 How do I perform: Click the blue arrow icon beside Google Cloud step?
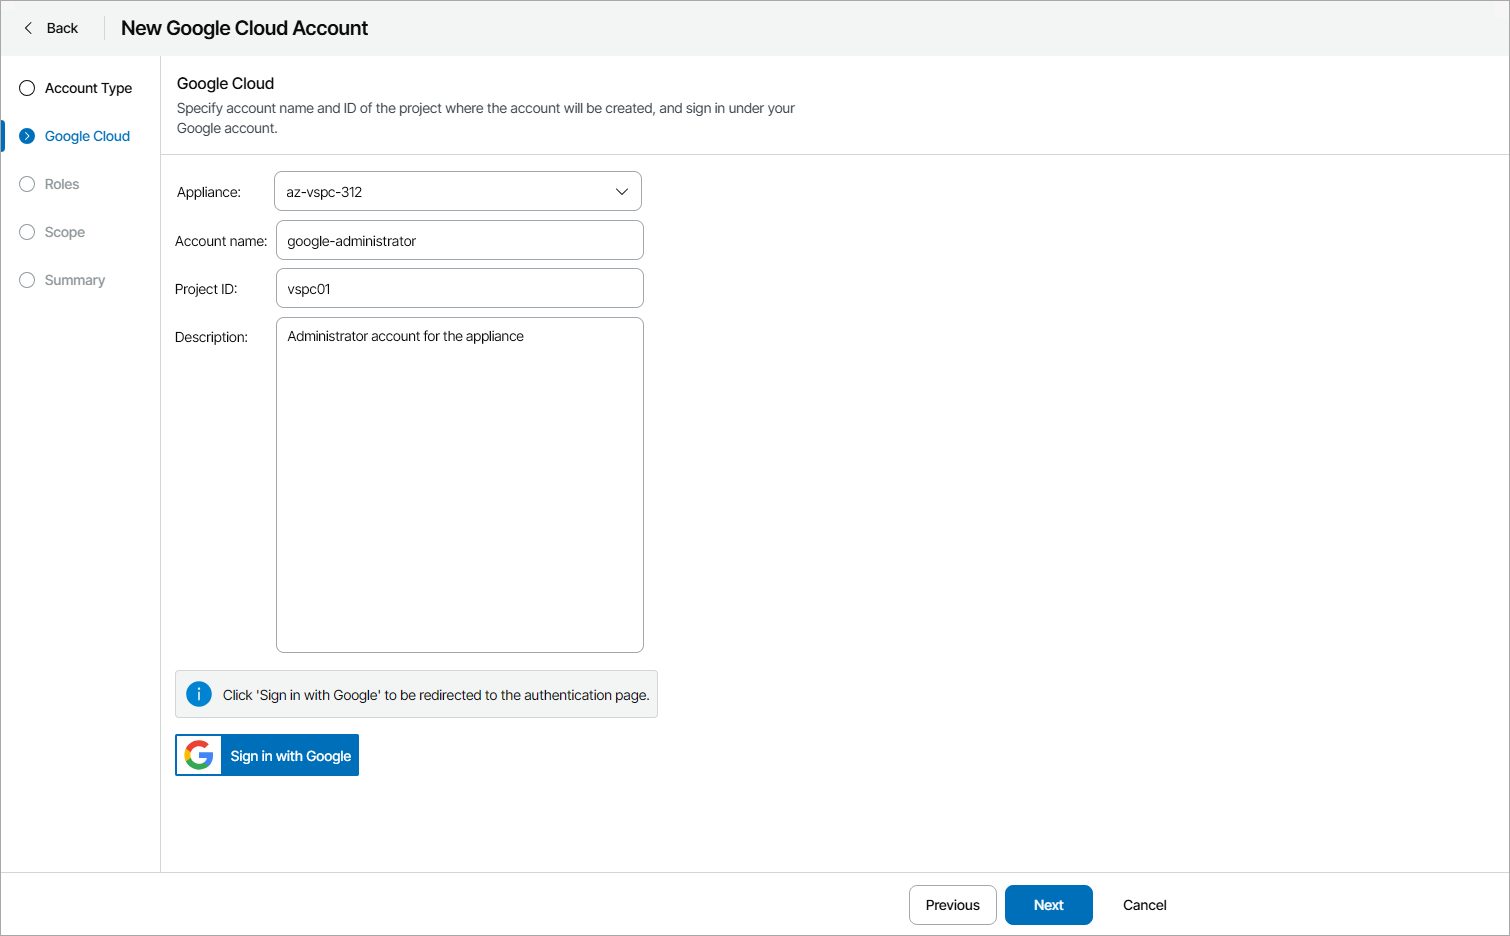26,136
